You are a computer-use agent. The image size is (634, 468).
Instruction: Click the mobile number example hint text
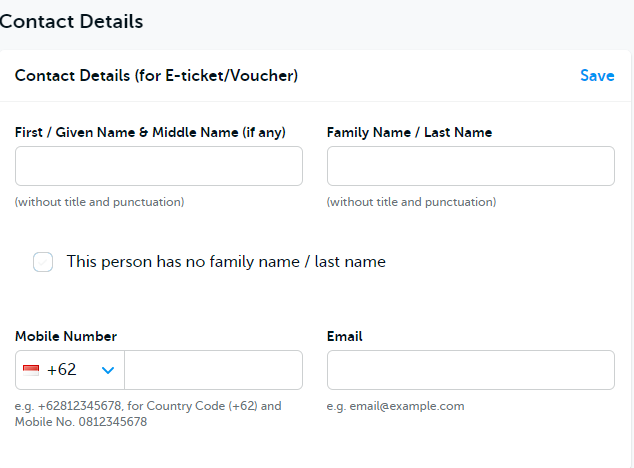pos(148,414)
